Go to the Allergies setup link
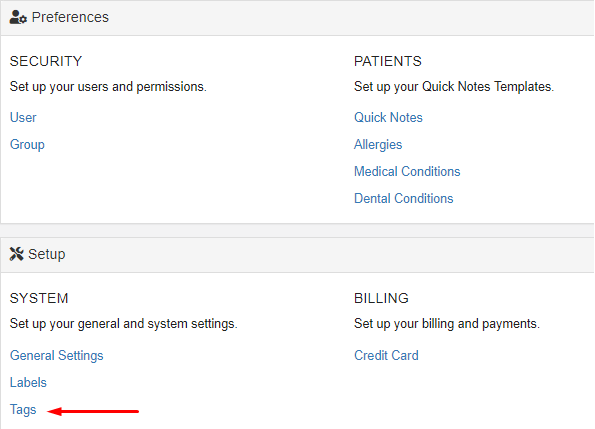This screenshot has width=595, height=429. point(378,145)
